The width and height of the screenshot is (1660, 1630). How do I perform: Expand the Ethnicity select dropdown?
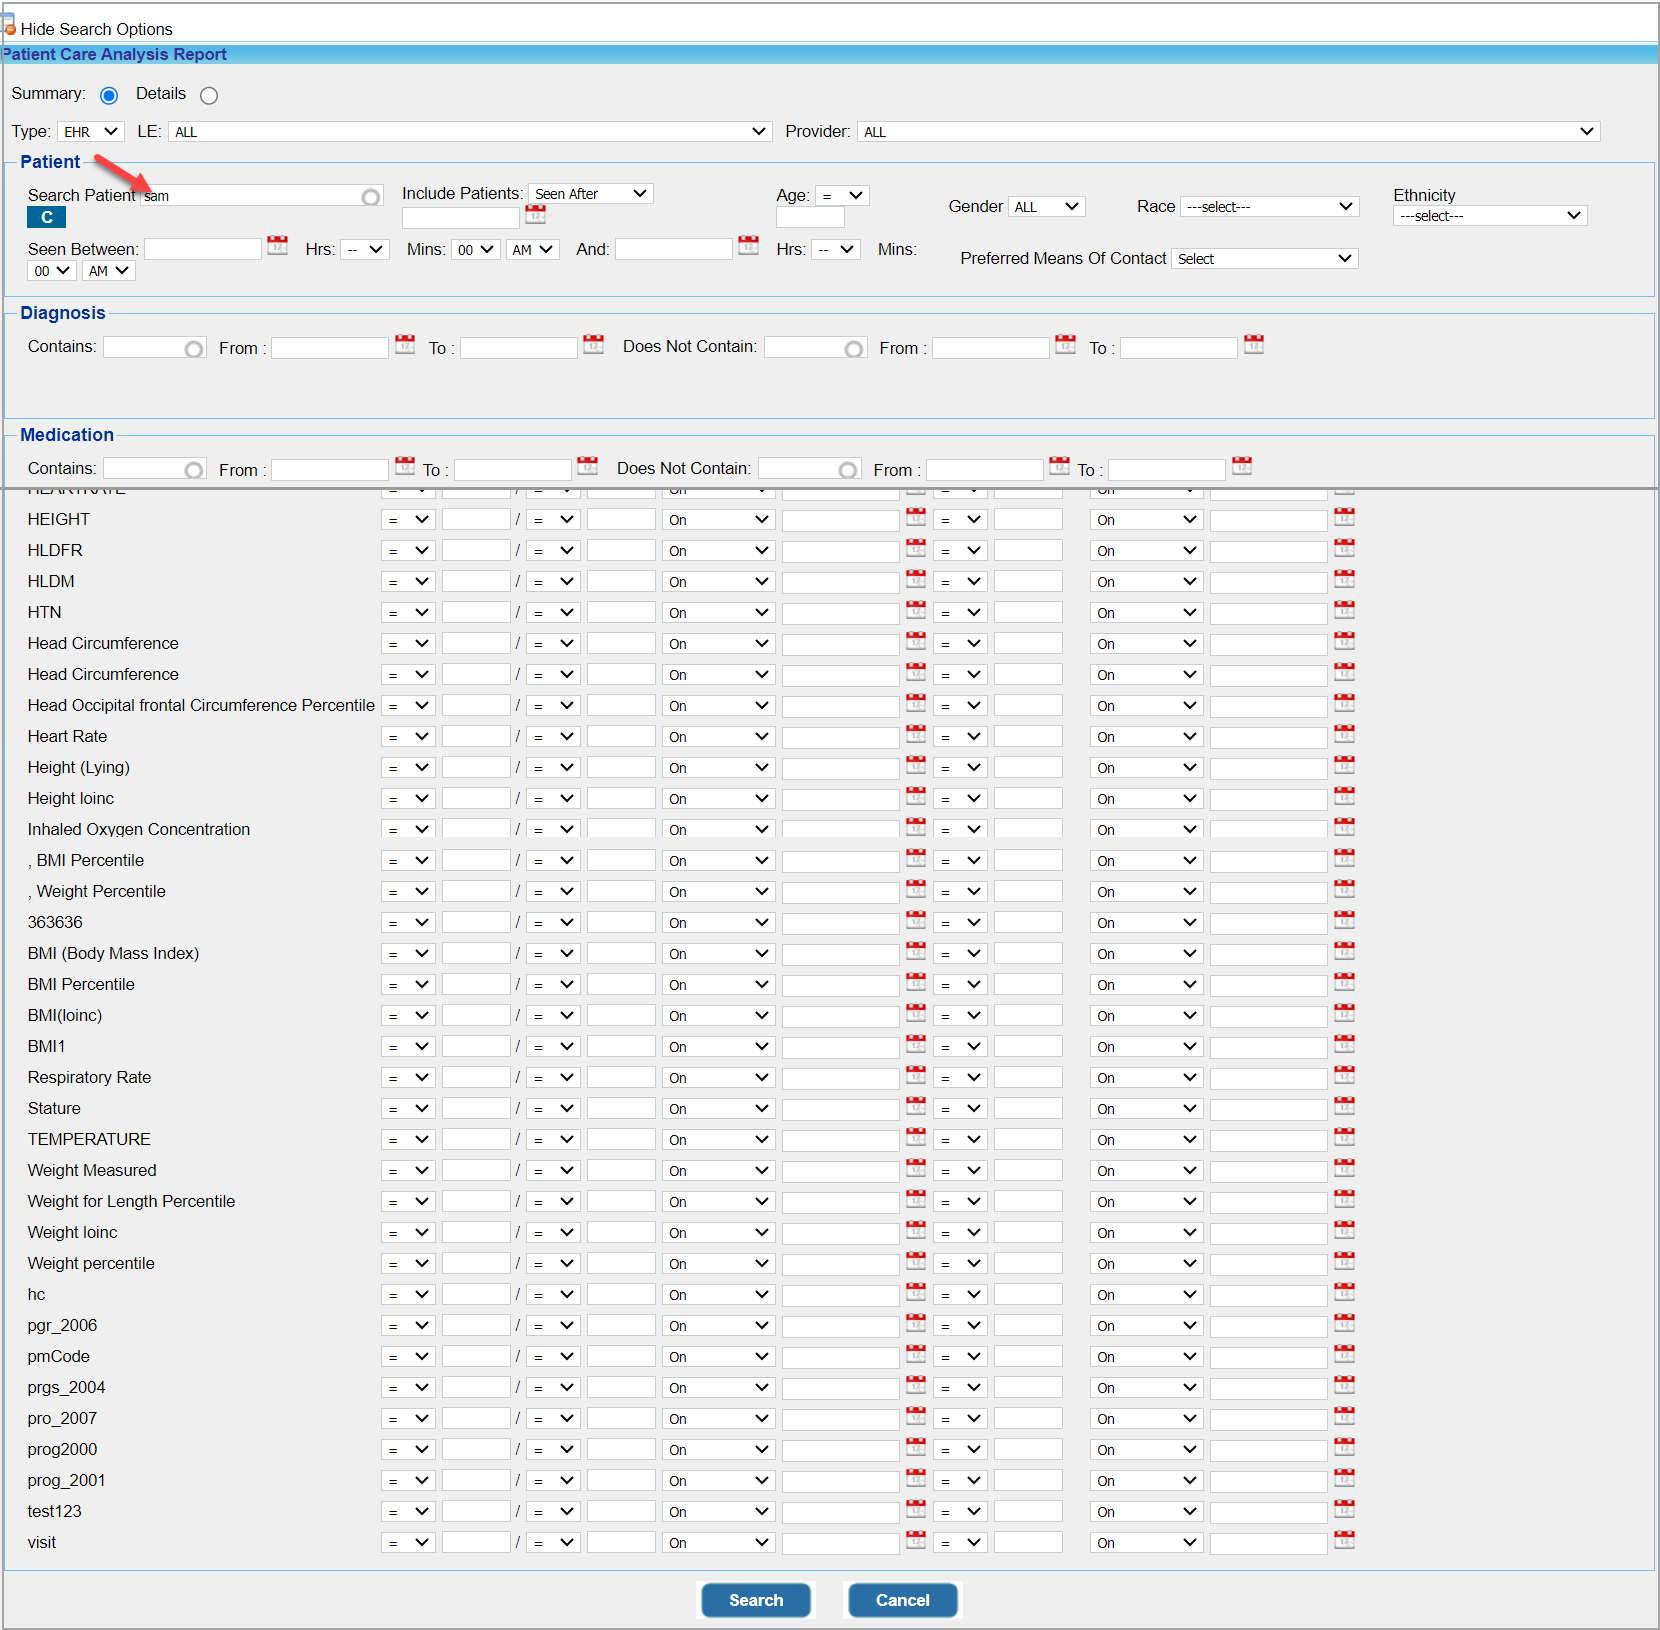[1489, 216]
